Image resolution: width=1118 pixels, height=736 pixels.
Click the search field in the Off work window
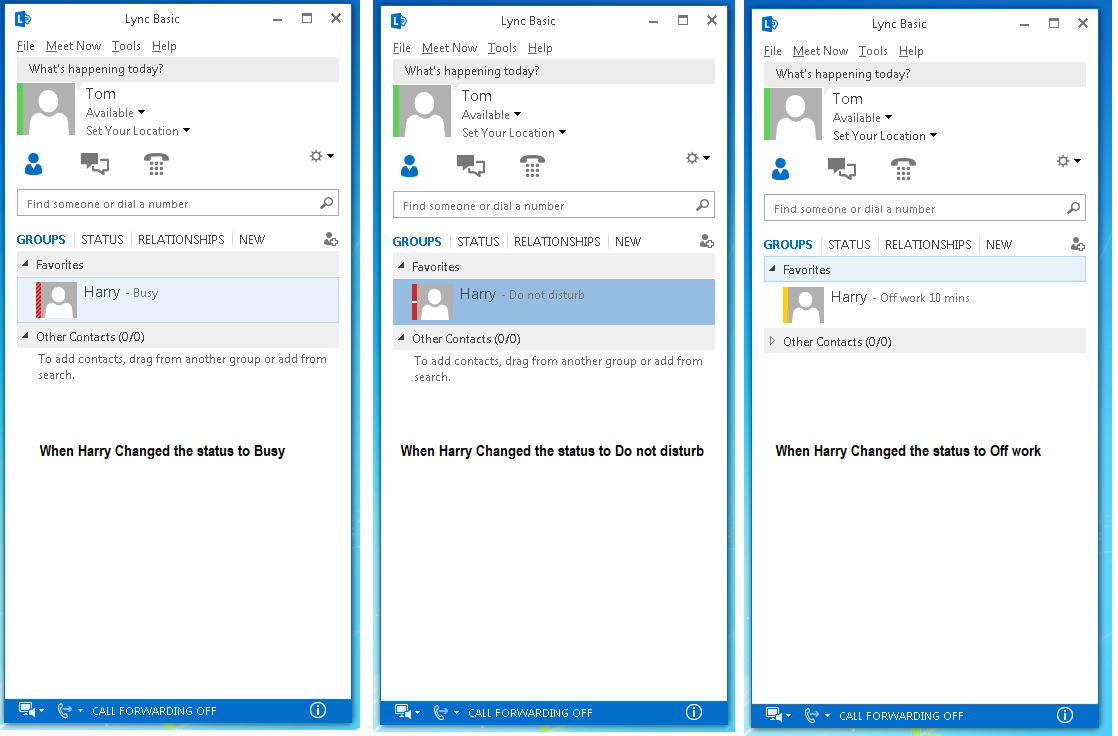[x=925, y=208]
